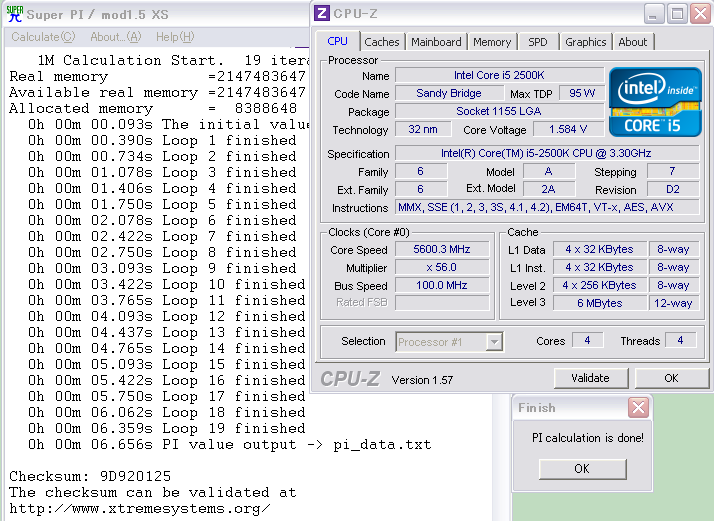Click the 32 nm technology value
714x521 pixels.
[x=423, y=129]
